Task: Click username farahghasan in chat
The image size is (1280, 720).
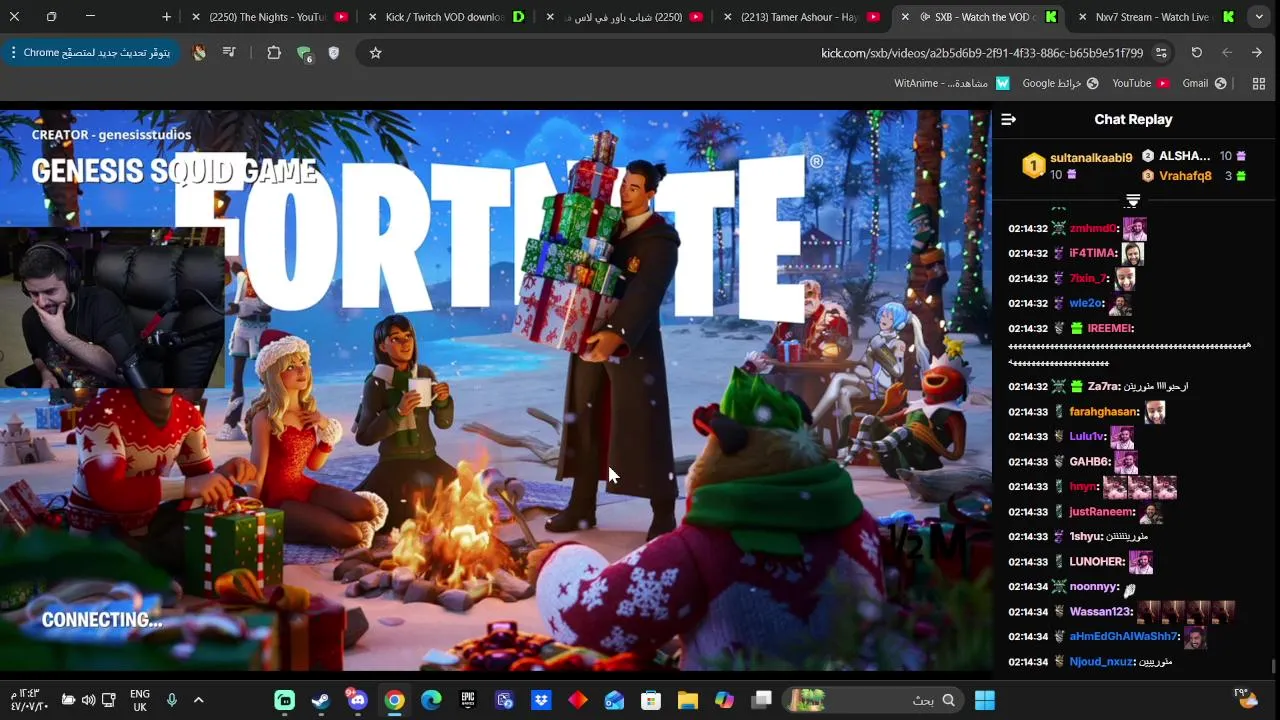Action: tap(1104, 411)
